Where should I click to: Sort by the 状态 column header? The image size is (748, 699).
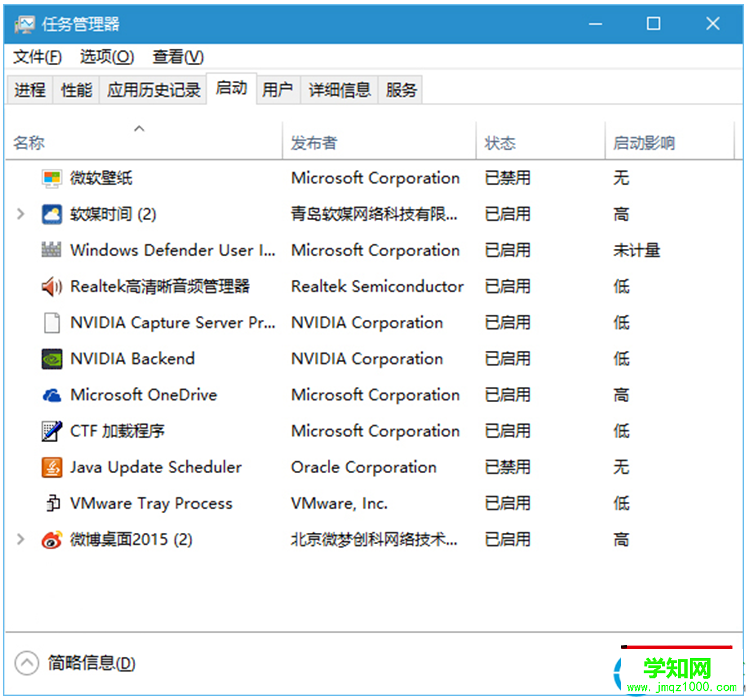tap(540, 143)
